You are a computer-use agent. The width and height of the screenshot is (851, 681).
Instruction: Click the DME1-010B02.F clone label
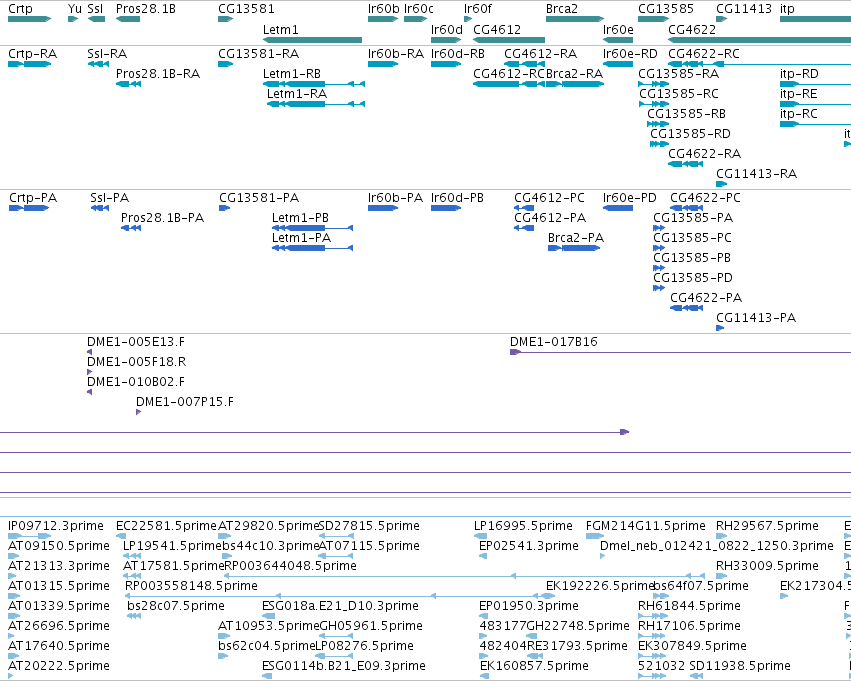[x=136, y=381]
